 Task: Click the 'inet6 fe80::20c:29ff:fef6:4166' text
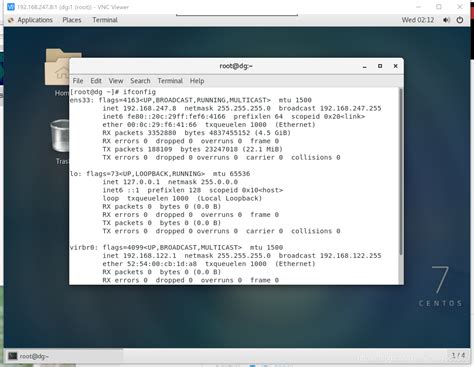tap(164, 117)
